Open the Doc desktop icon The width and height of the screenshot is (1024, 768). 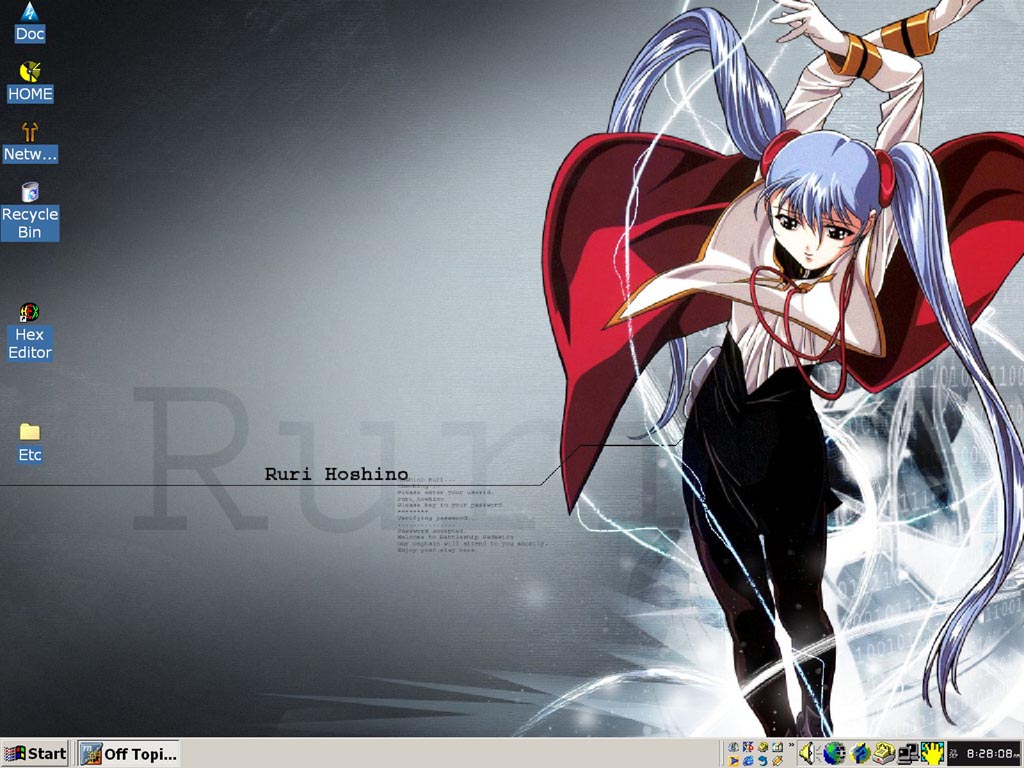coord(29,22)
